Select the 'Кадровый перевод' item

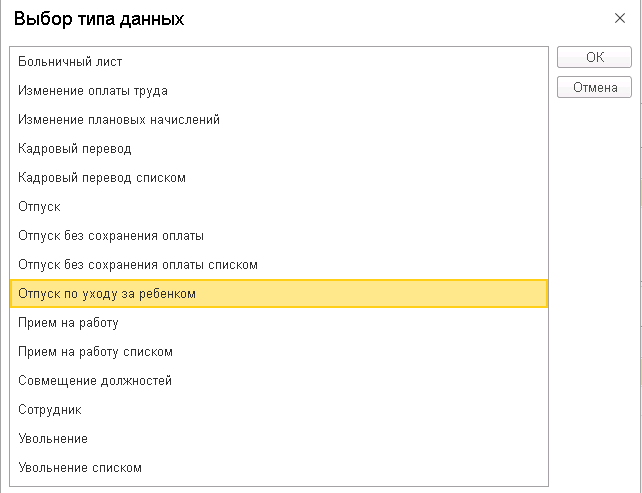click(x=75, y=149)
